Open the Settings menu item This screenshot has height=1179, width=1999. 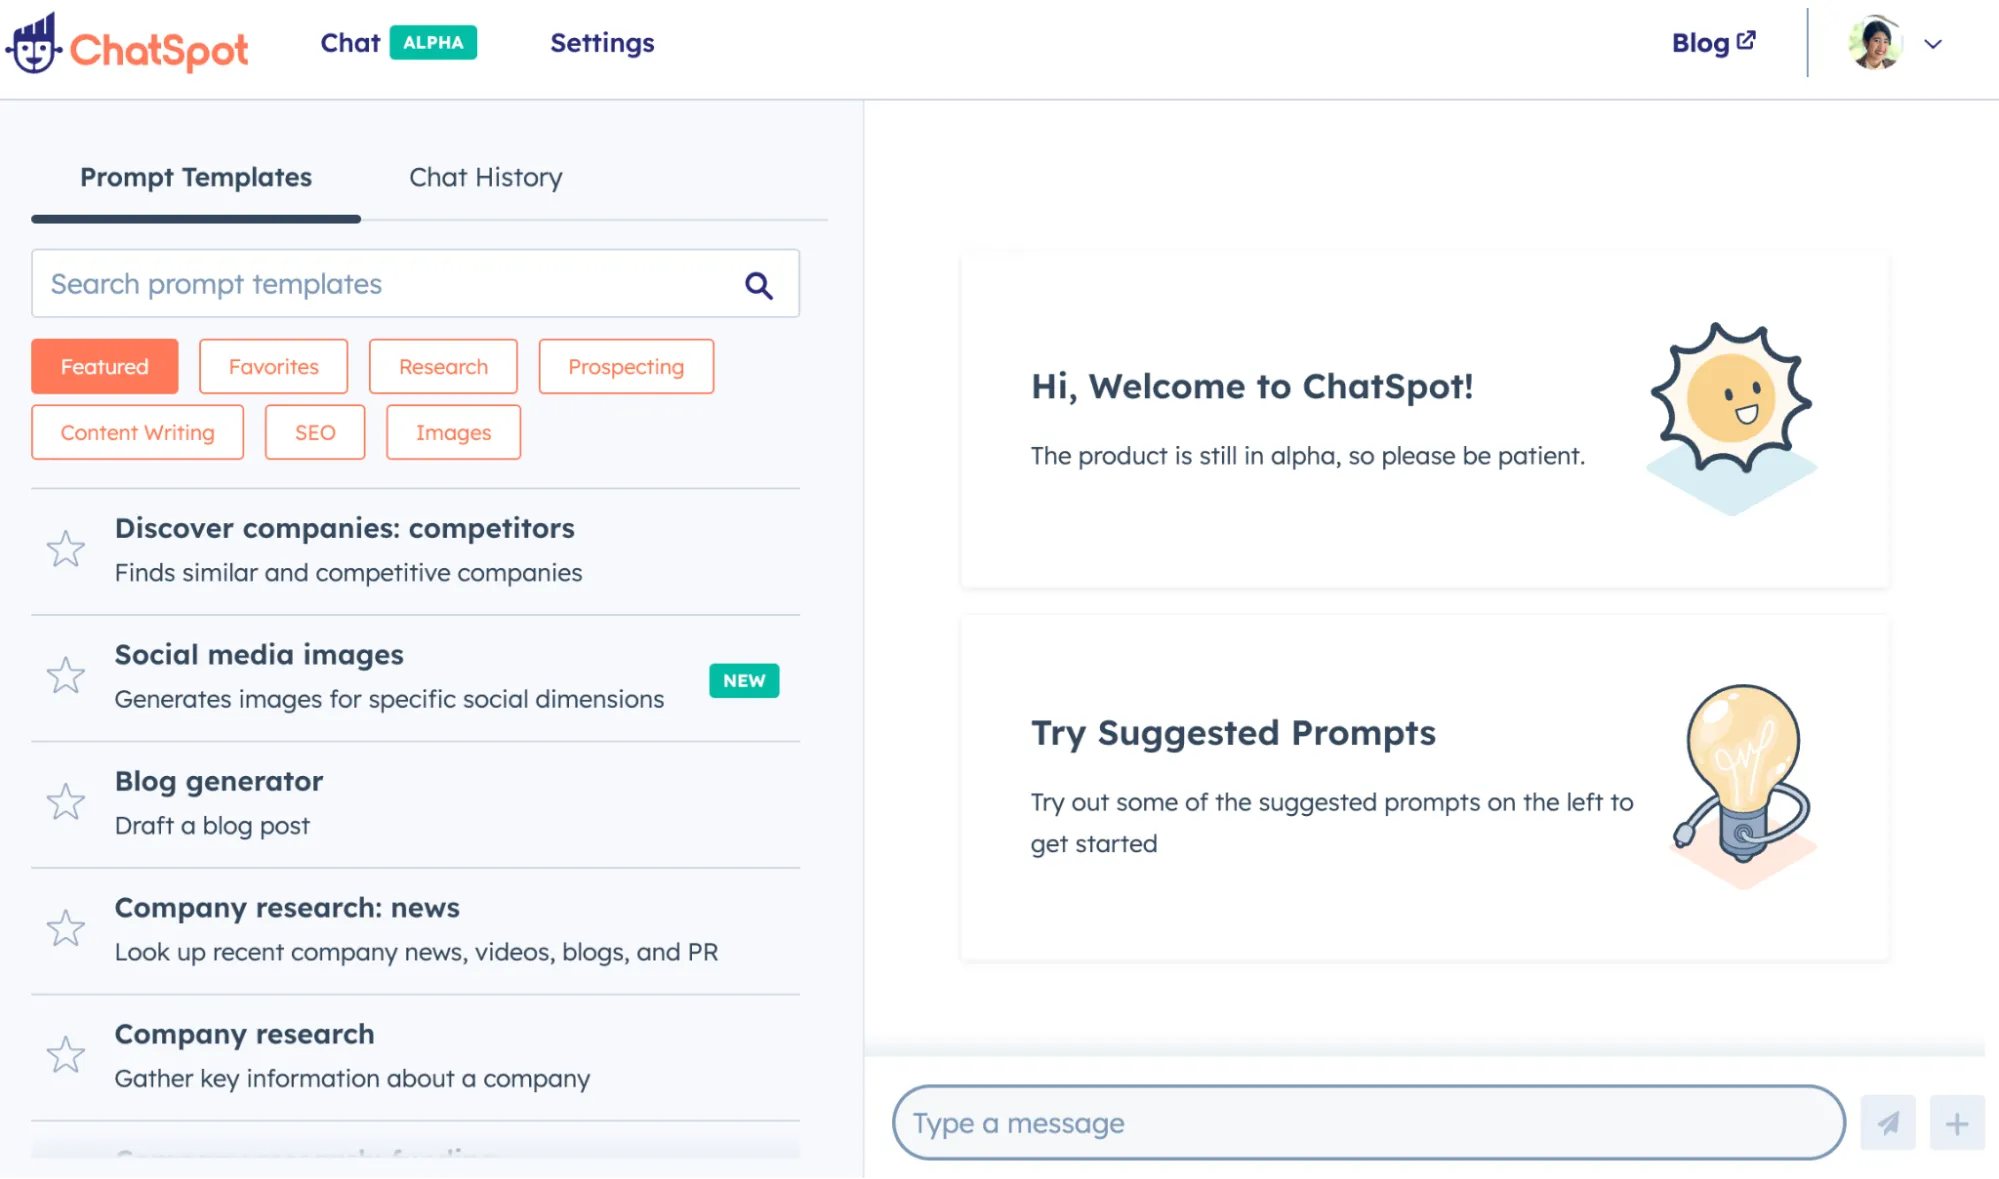click(x=602, y=43)
